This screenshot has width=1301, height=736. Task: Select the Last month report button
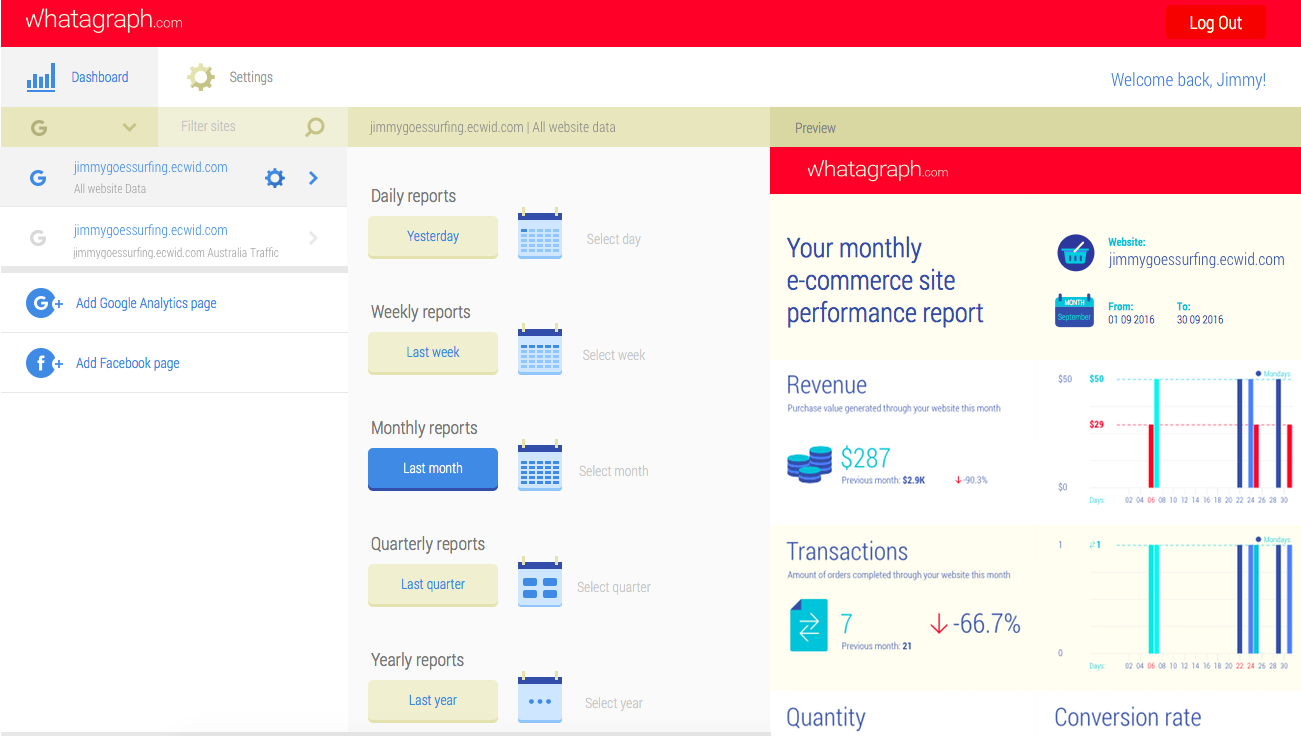tap(433, 469)
